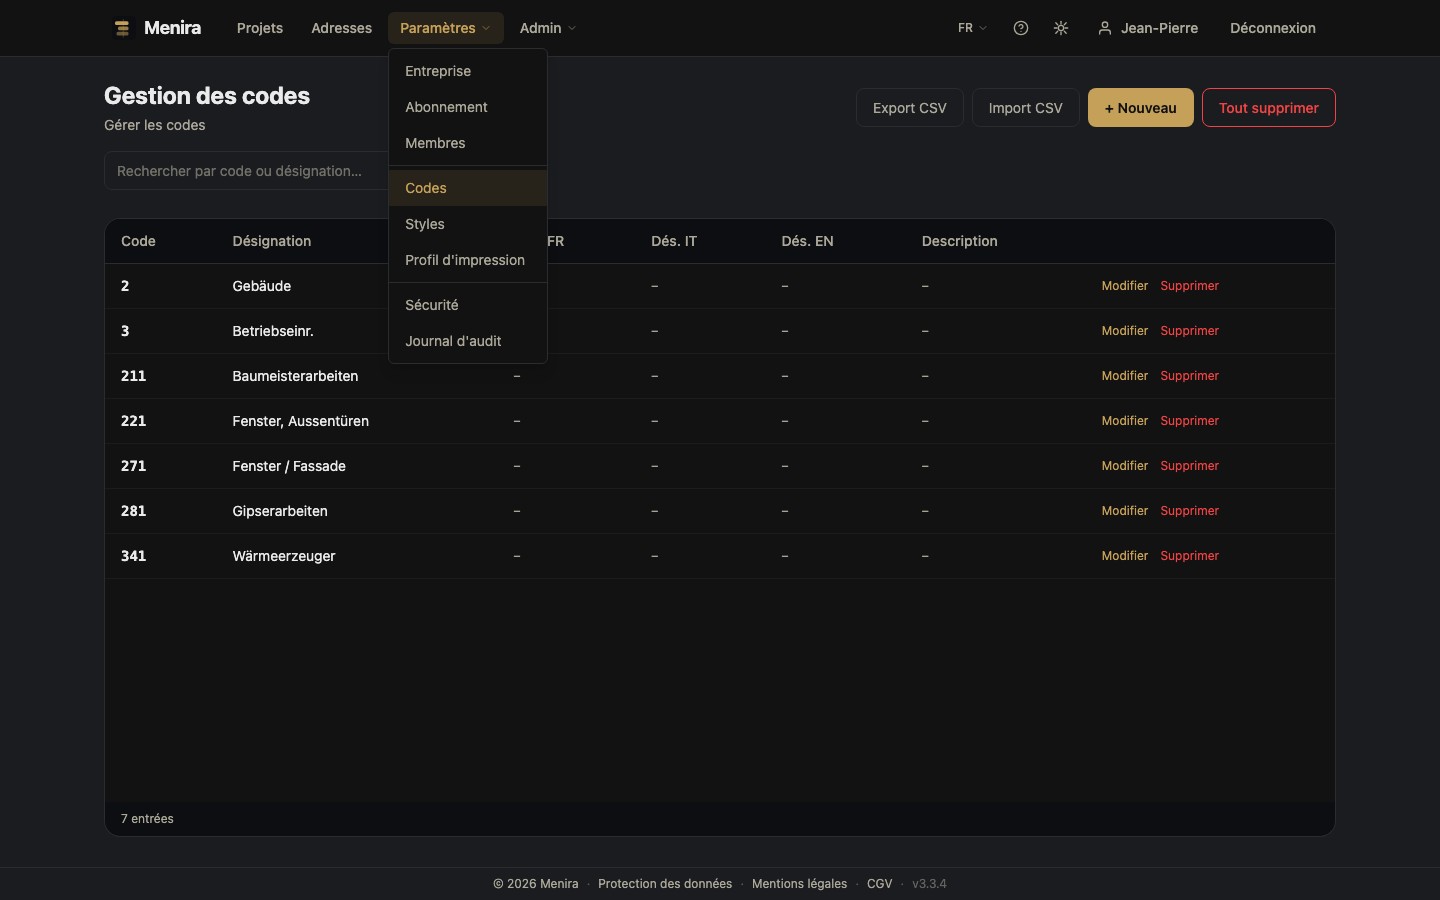
Task: Focus the search by code field
Action: [246, 171]
